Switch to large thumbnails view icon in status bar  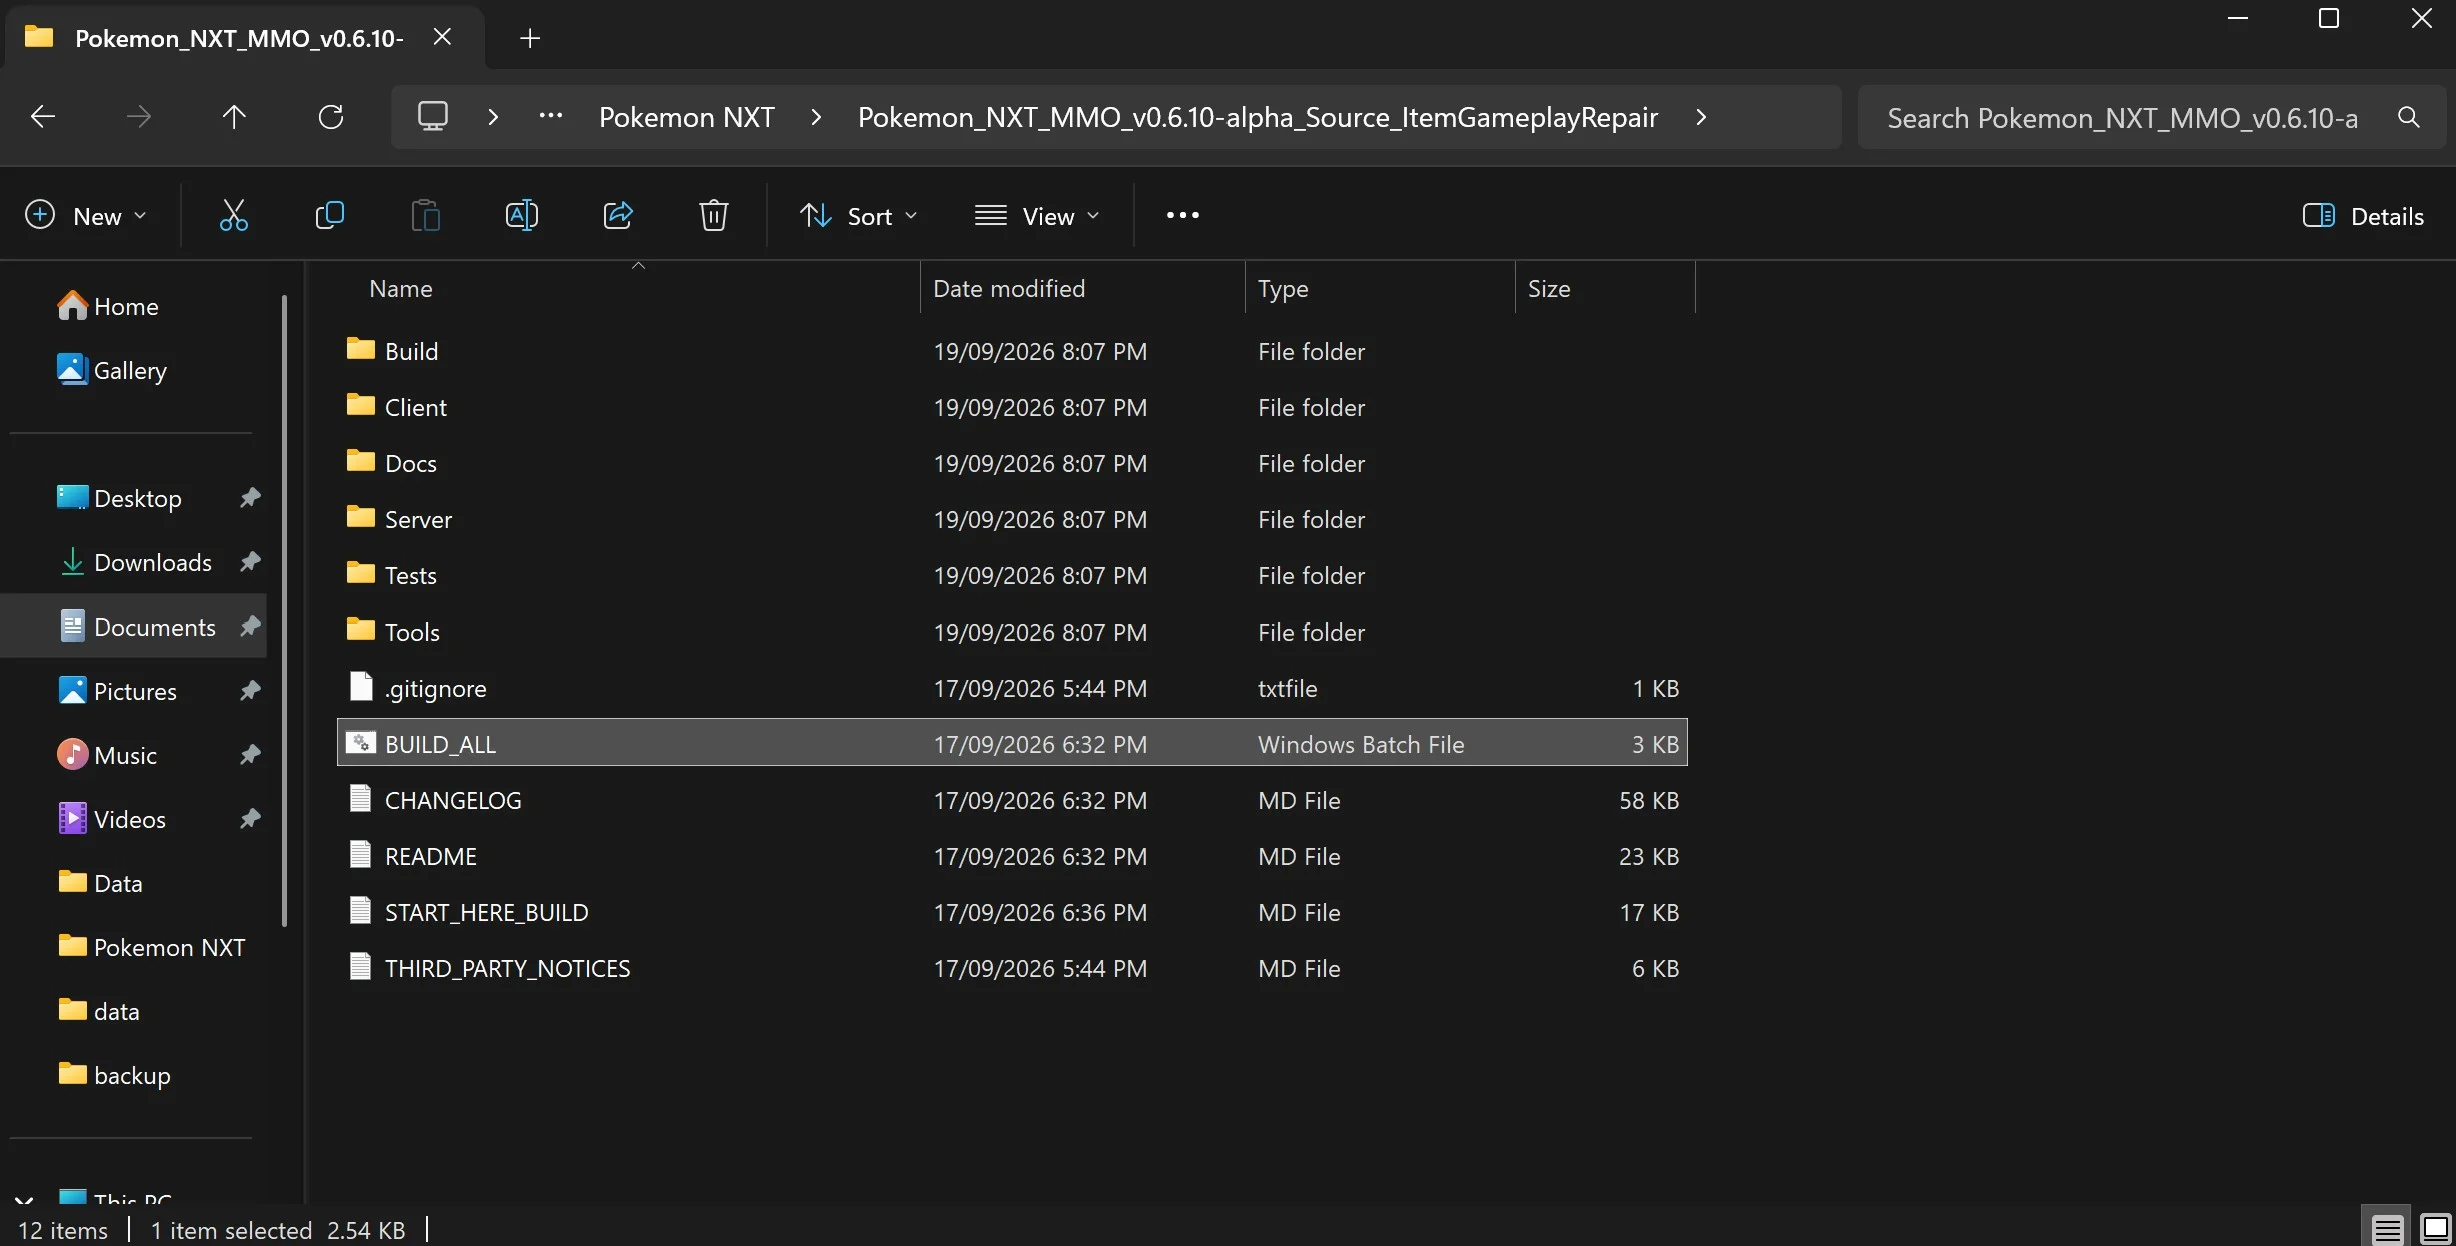tap(2435, 1228)
